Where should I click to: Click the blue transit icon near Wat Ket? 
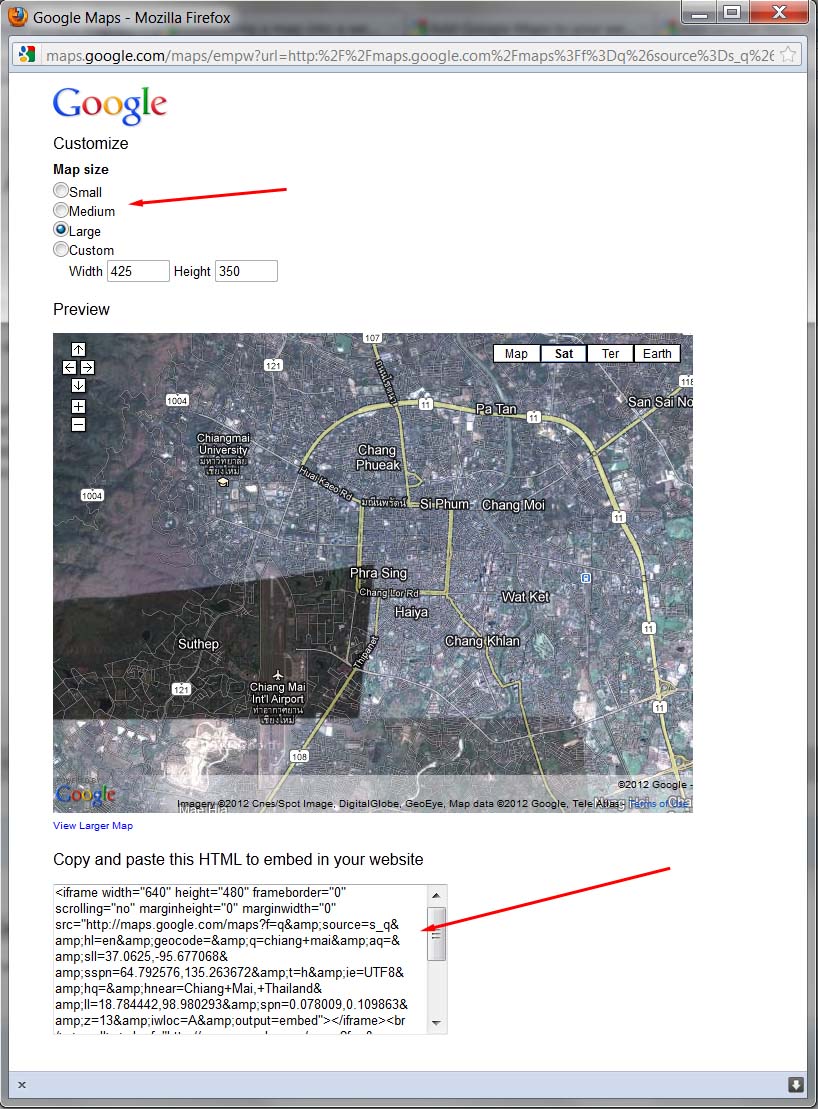point(585,578)
